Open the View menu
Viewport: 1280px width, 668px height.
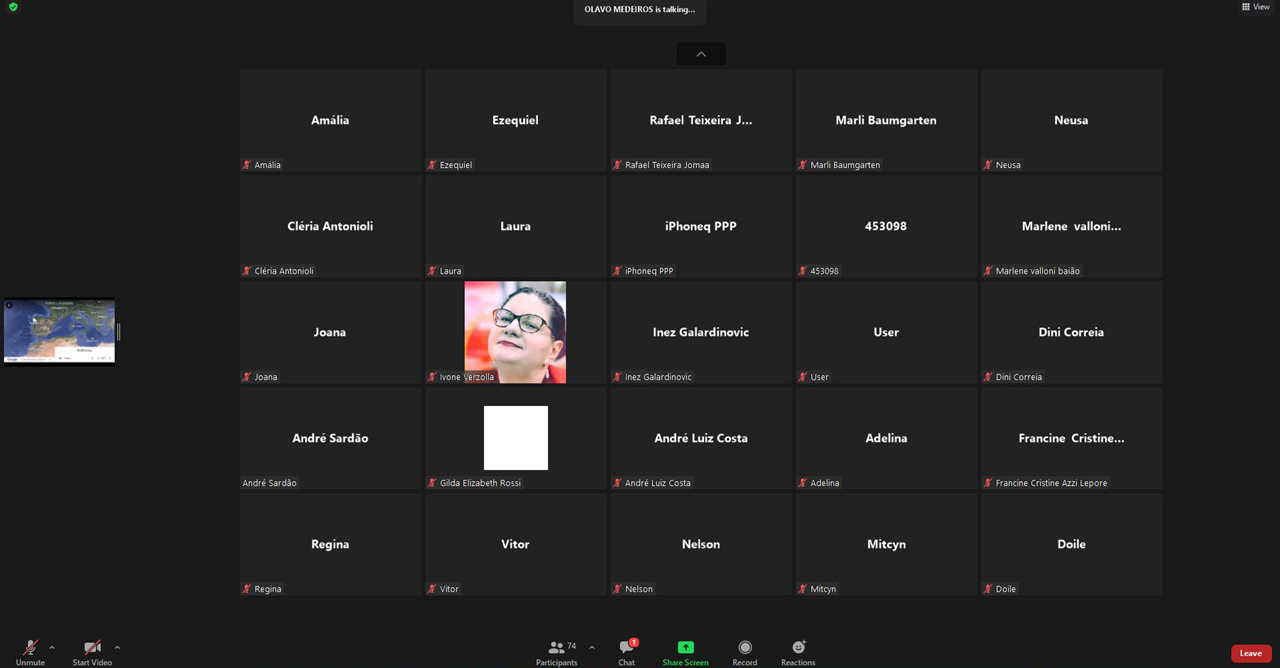(x=1255, y=7)
